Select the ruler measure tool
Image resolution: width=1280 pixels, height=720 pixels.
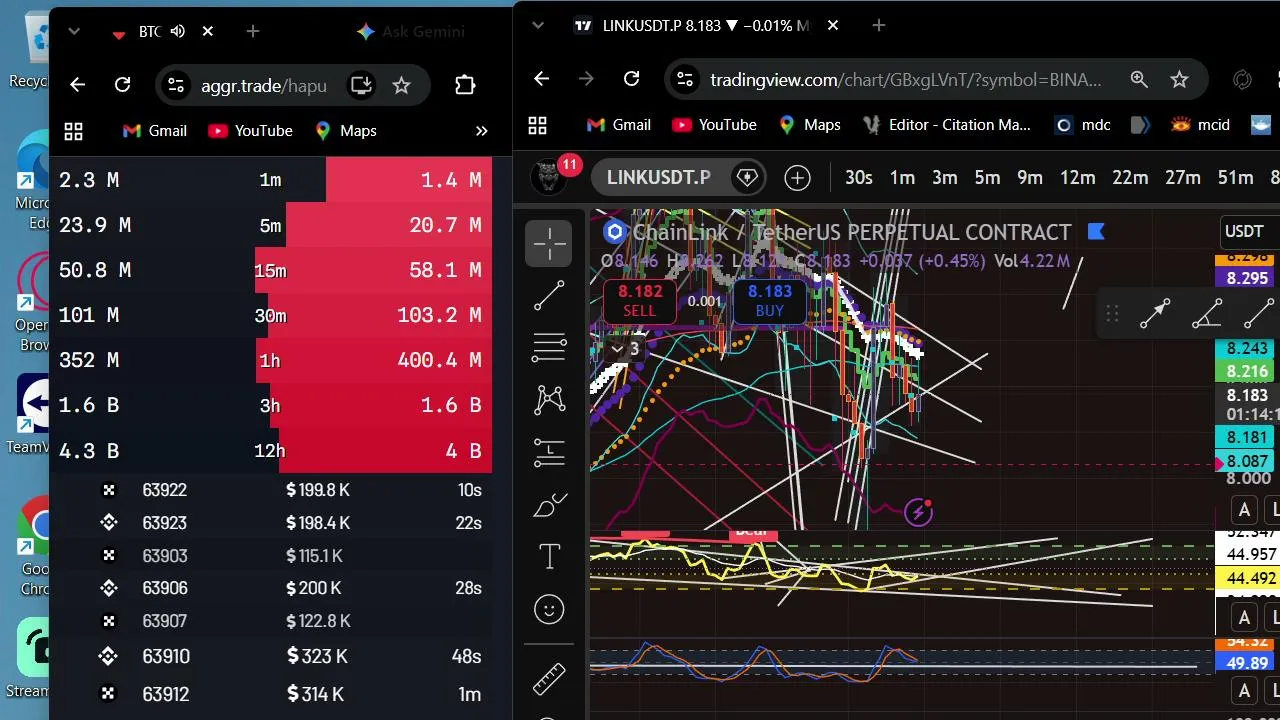tap(549, 679)
